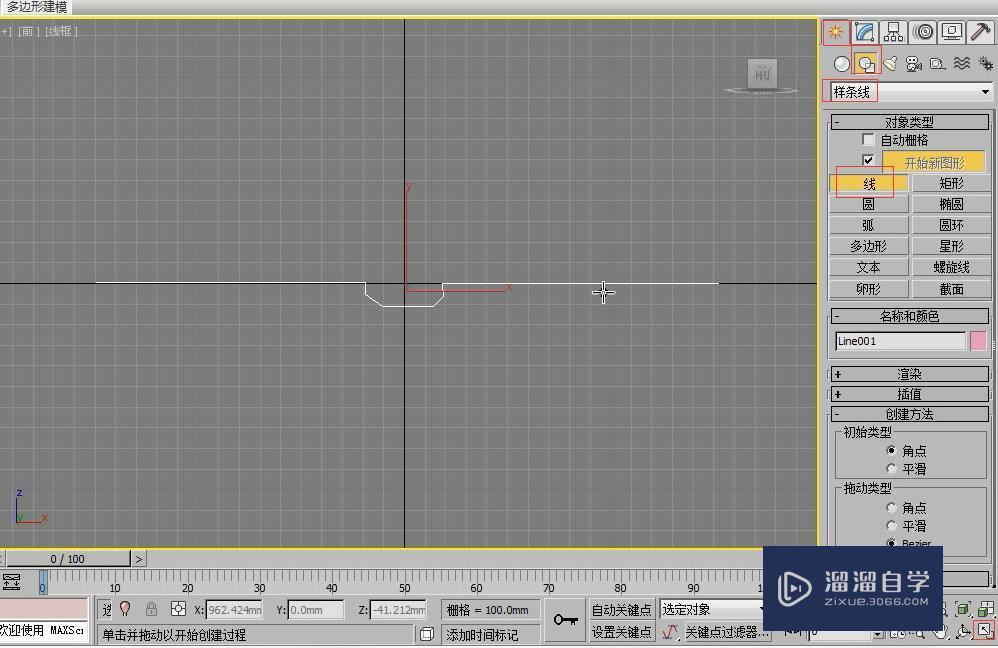Open the Motion command panel tab
The width and height of the screenshot is (998, 648).
coord(923,31)
